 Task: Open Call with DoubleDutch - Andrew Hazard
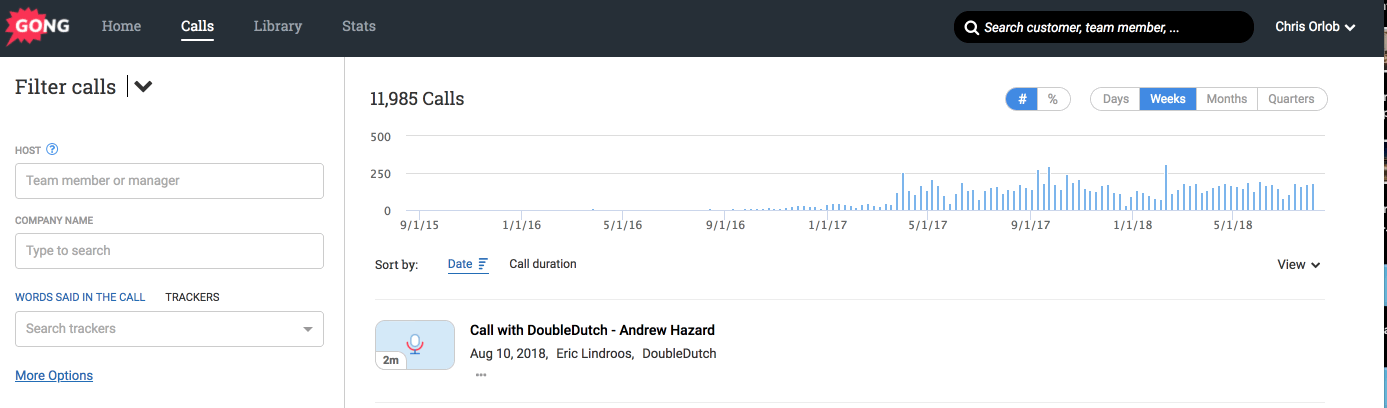coord(592,330)
